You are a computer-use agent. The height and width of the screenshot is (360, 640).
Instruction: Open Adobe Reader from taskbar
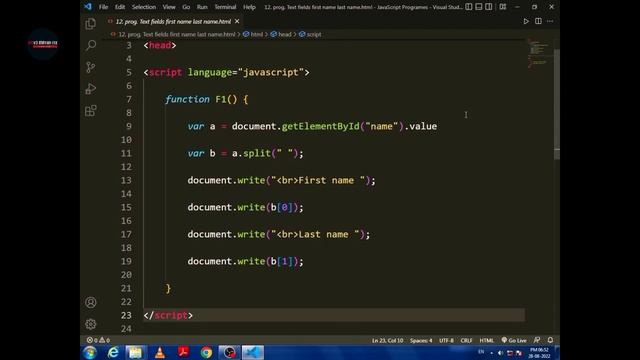coord(184,352)
